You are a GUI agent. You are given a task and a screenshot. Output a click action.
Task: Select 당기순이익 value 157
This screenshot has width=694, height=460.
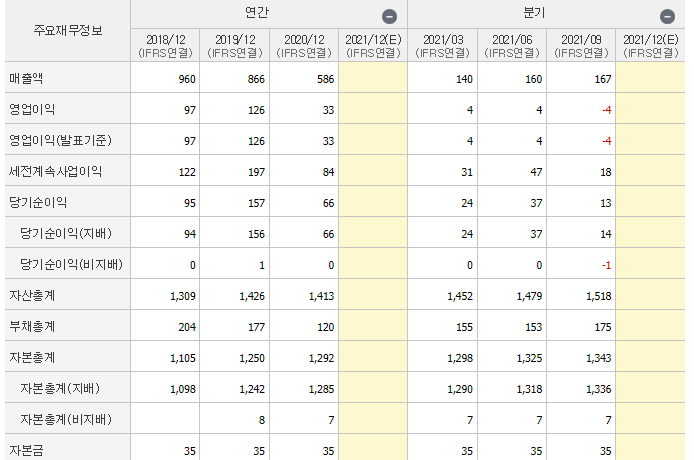pos(256,203)
